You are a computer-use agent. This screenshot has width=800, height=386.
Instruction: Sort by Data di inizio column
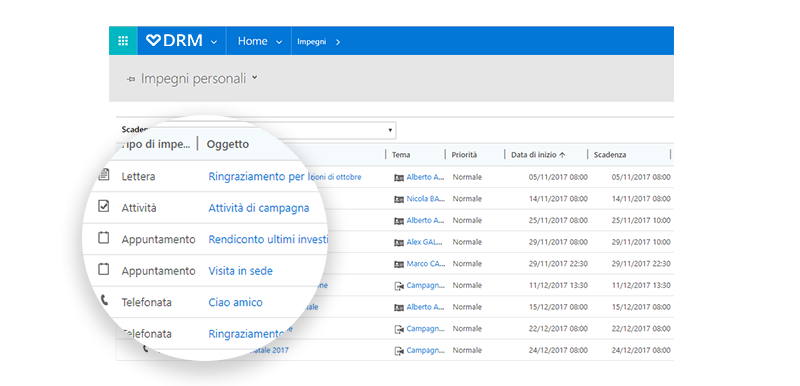(x=538, y=155)
